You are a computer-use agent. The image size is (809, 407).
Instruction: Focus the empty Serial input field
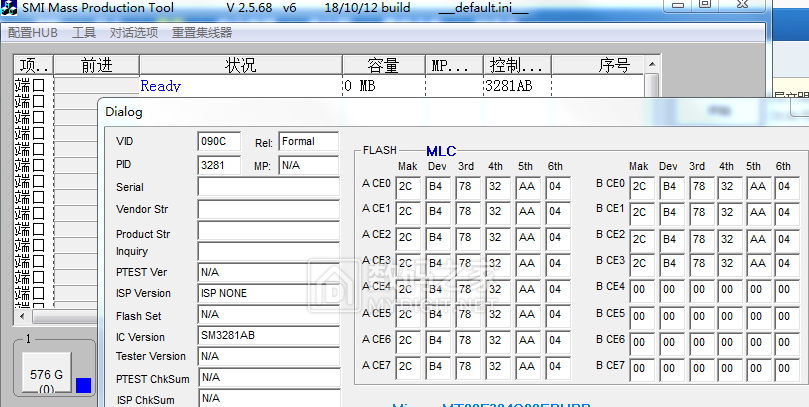click(x=268, y=187)
